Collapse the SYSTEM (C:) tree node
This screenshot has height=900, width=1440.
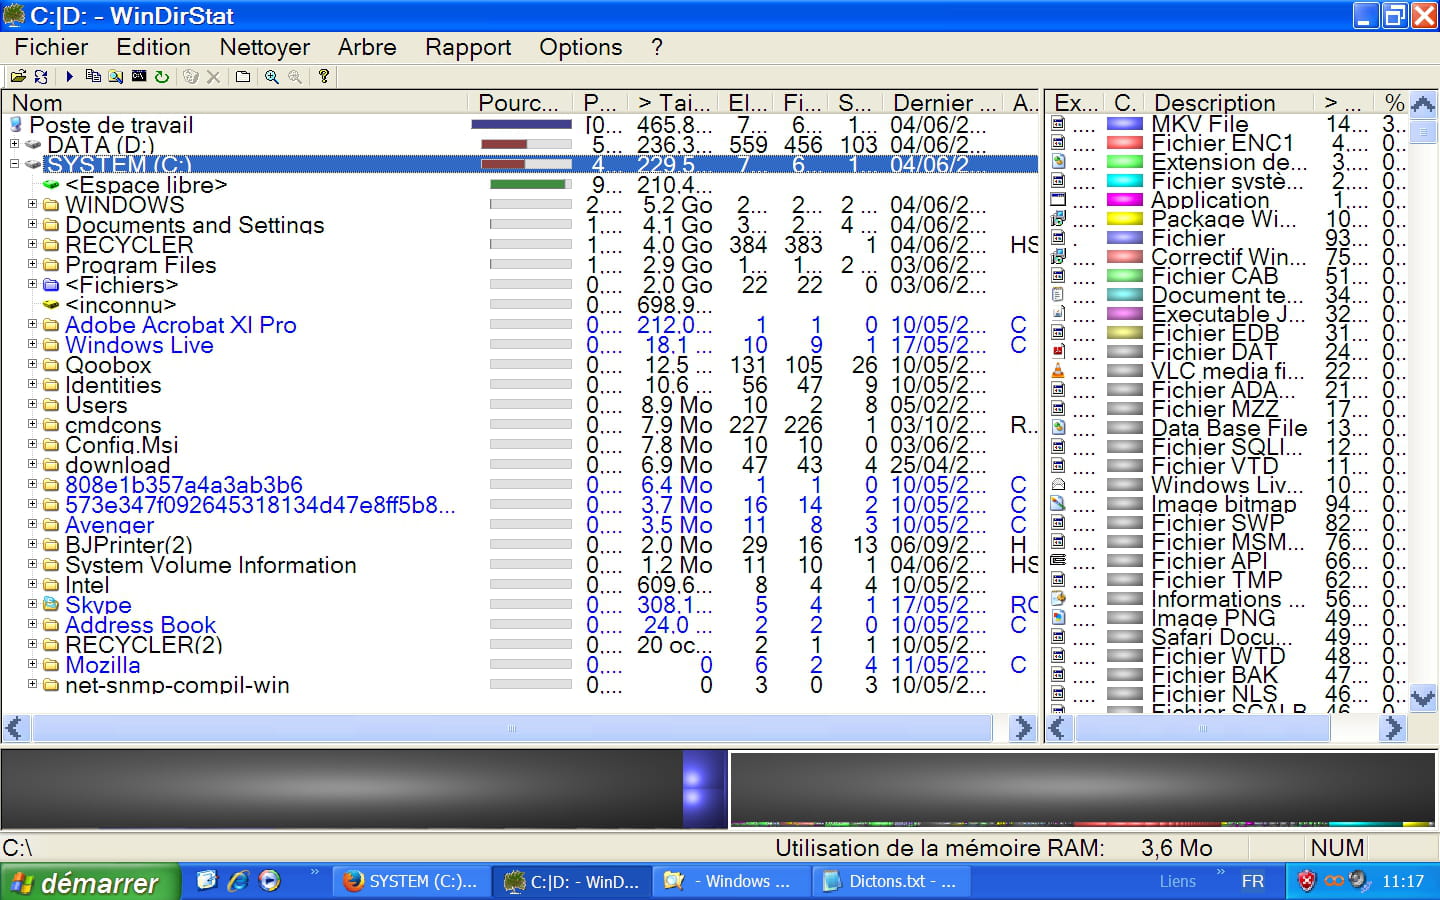tap(14, 164)
